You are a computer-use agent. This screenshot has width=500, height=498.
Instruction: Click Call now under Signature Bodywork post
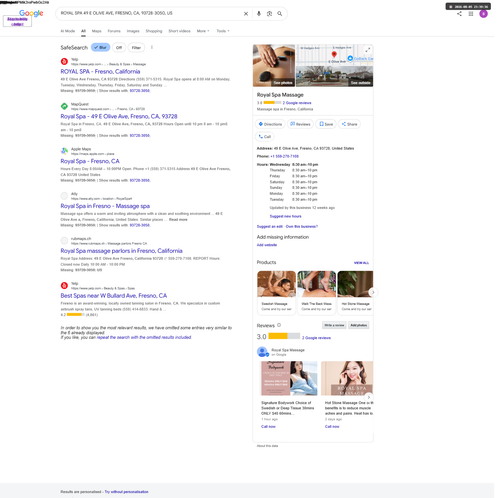268,427
